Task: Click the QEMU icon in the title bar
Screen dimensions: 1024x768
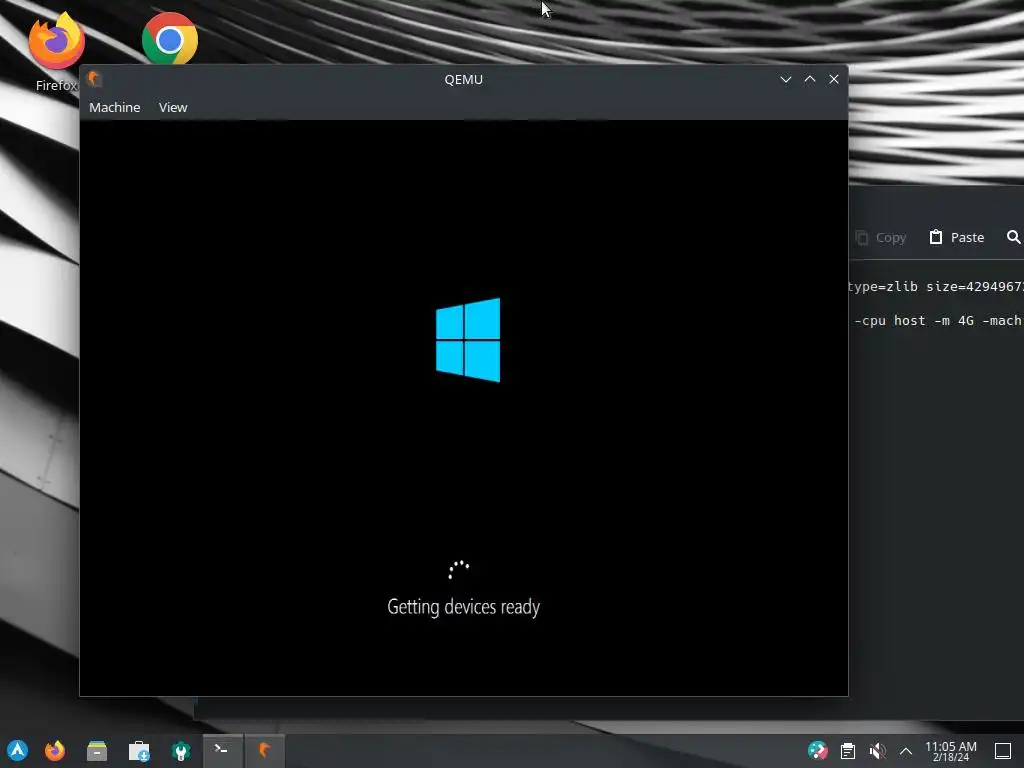Action: pyautogui.click(x=94, y=79)
